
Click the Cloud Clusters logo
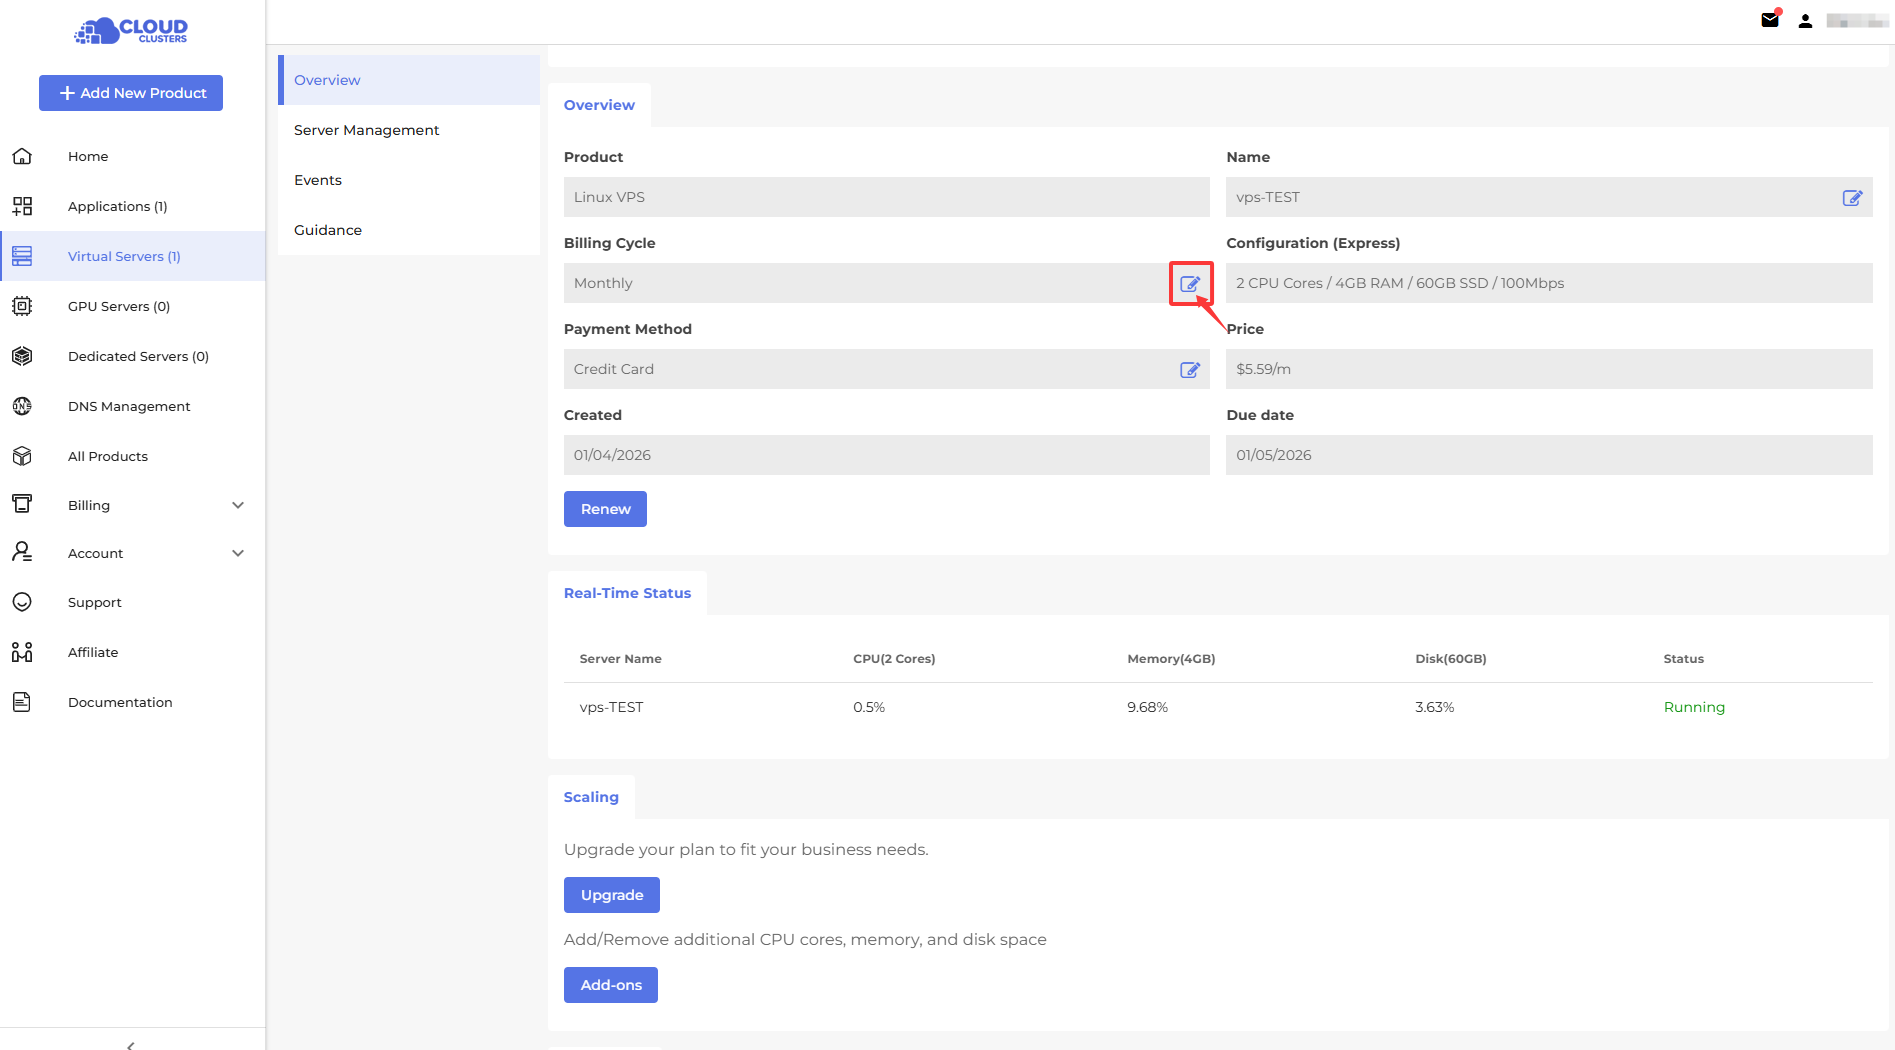[x=131, y=31]
